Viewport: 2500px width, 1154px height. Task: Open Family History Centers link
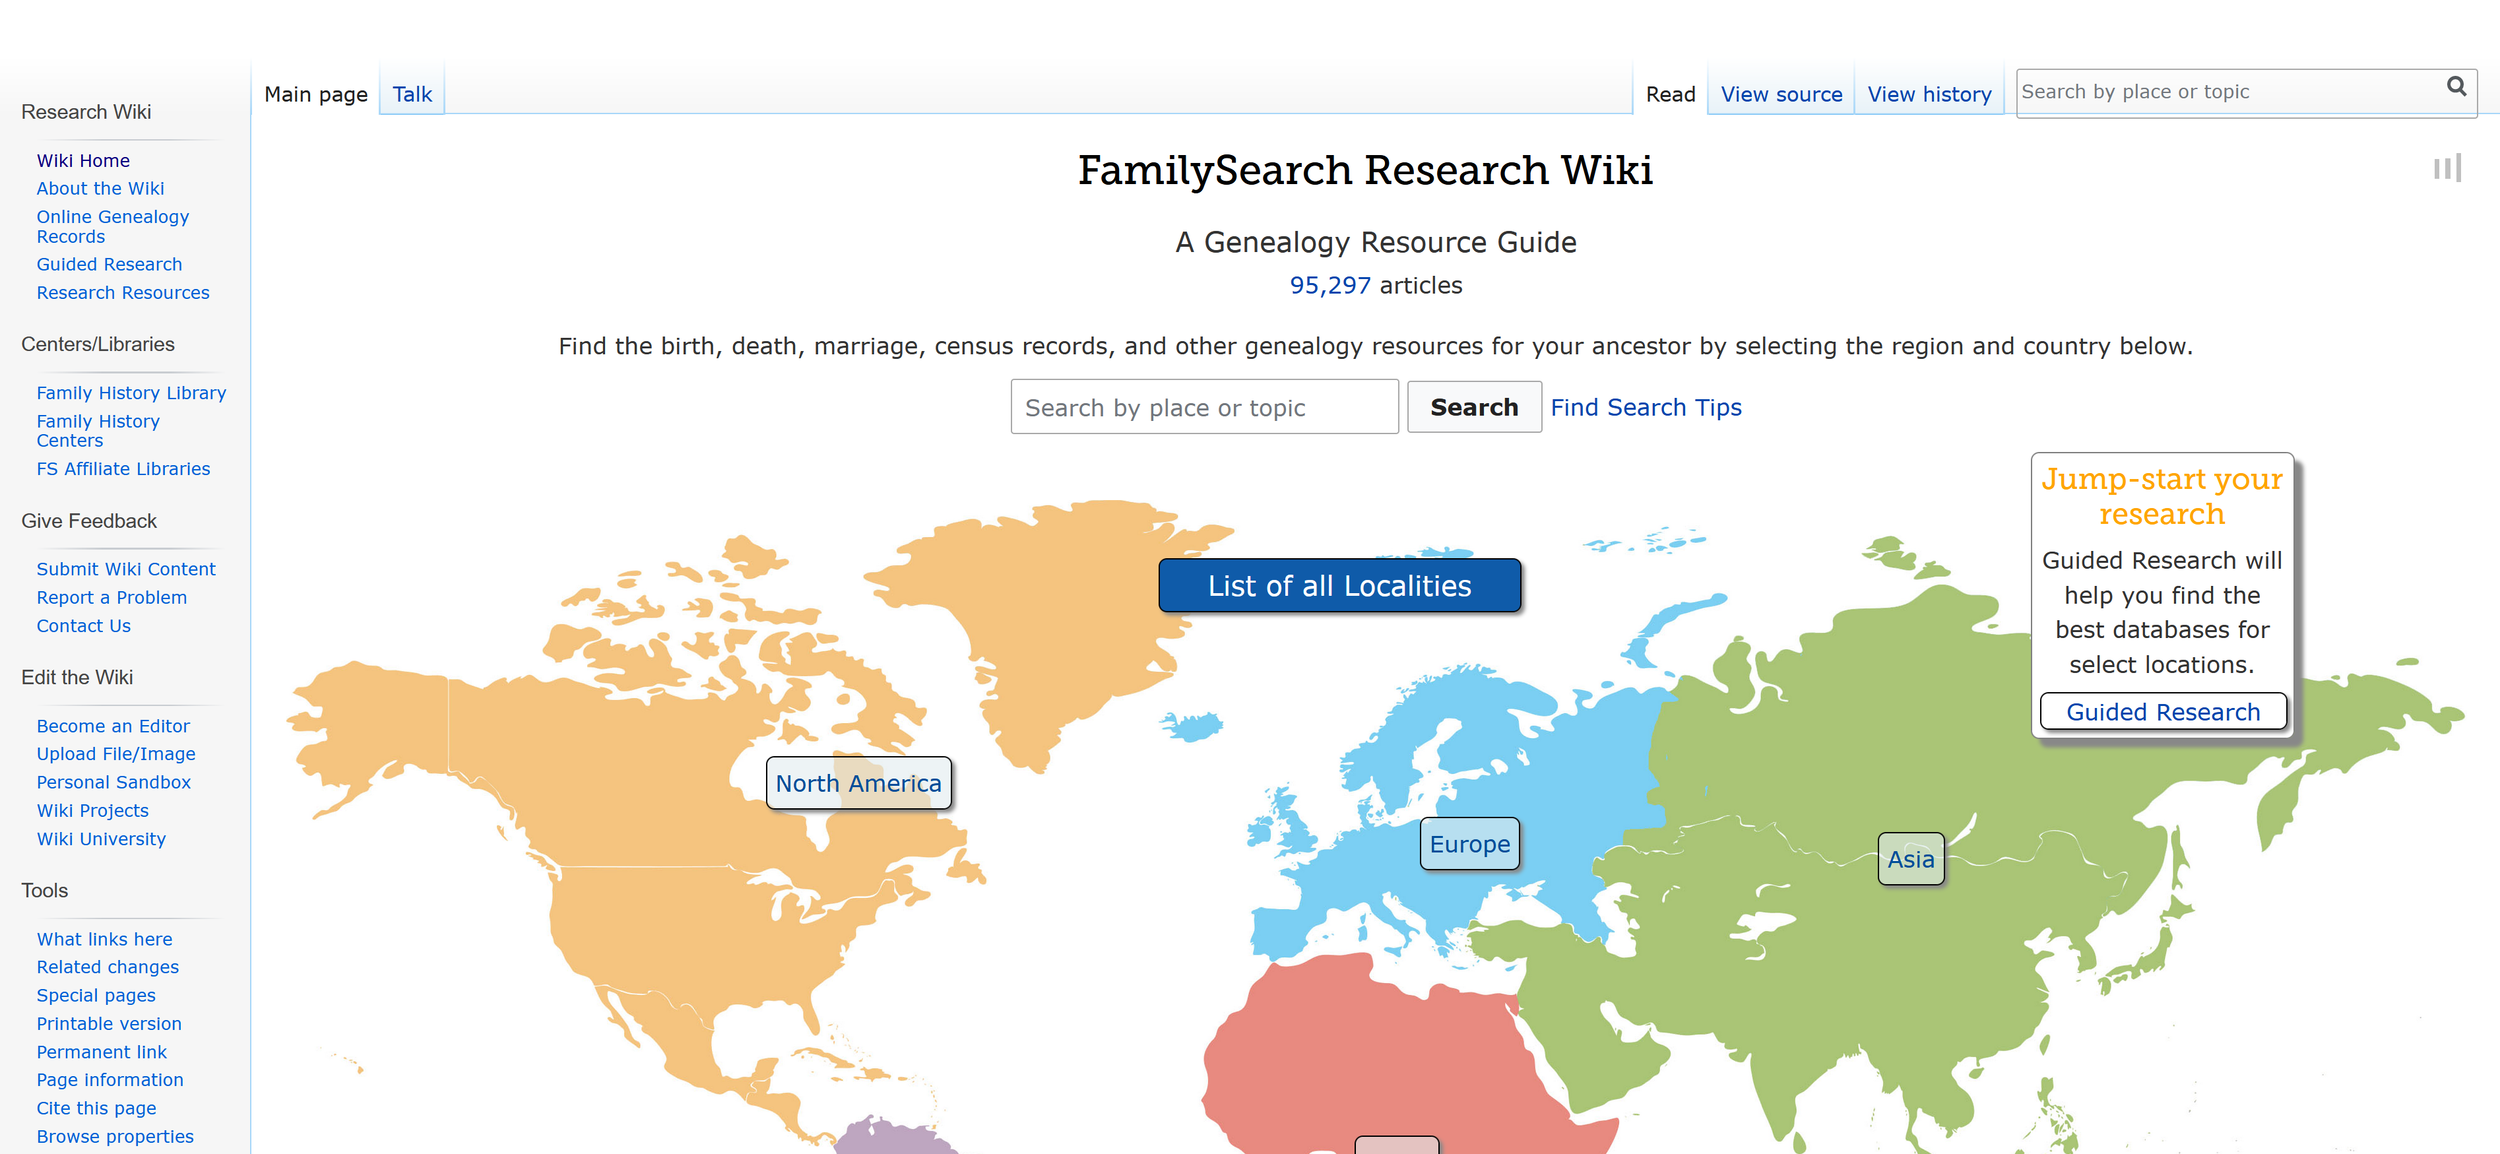[98, 430]
